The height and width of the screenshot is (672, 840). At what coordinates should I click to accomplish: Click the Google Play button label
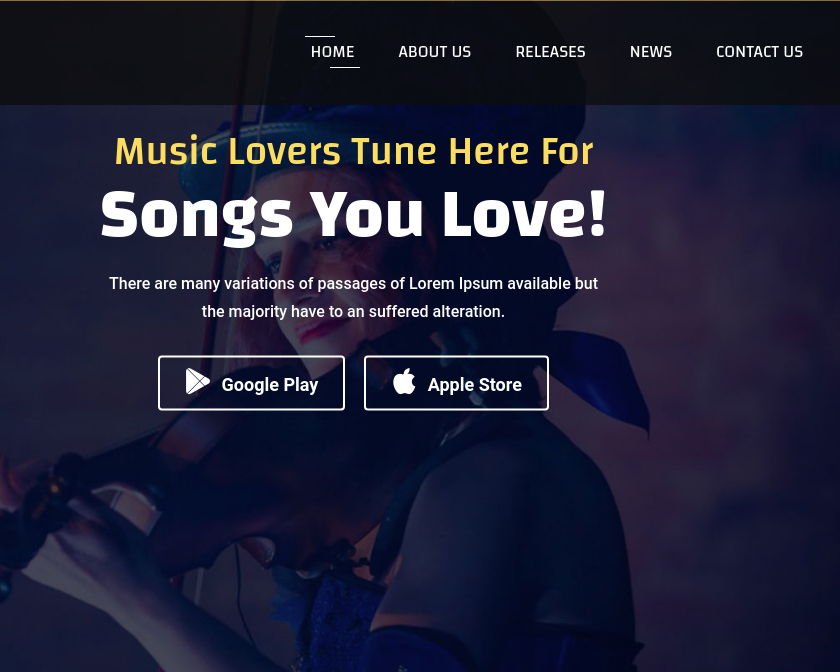coord(270,385)
